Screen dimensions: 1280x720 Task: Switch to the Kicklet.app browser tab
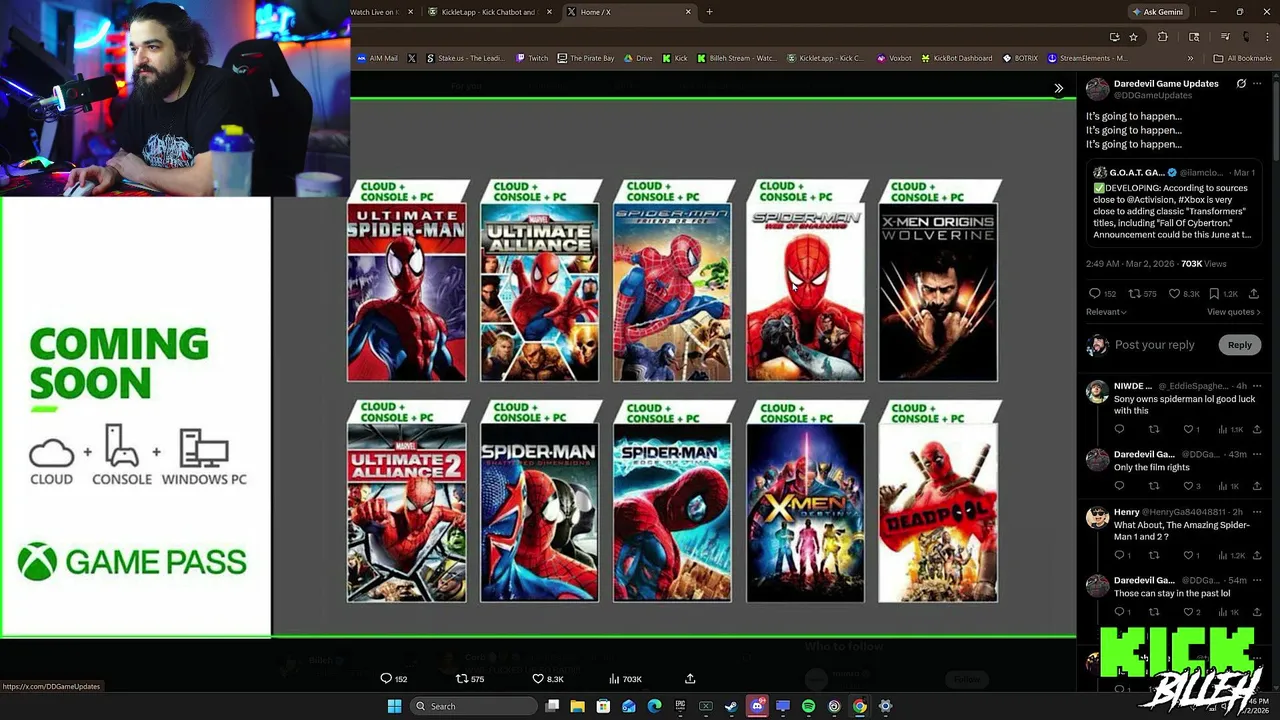[x=488, y=12]
